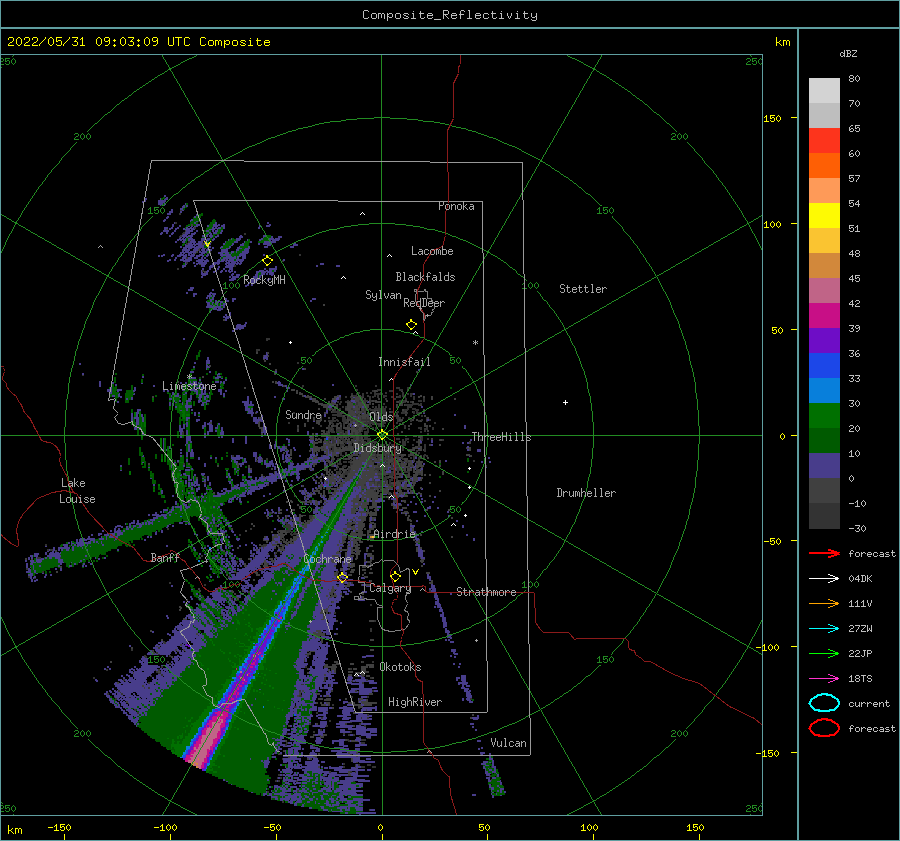900x841 pixels.
Task: Select the bright green 20-30 dBZ swatch
Action: click(824, 416)
